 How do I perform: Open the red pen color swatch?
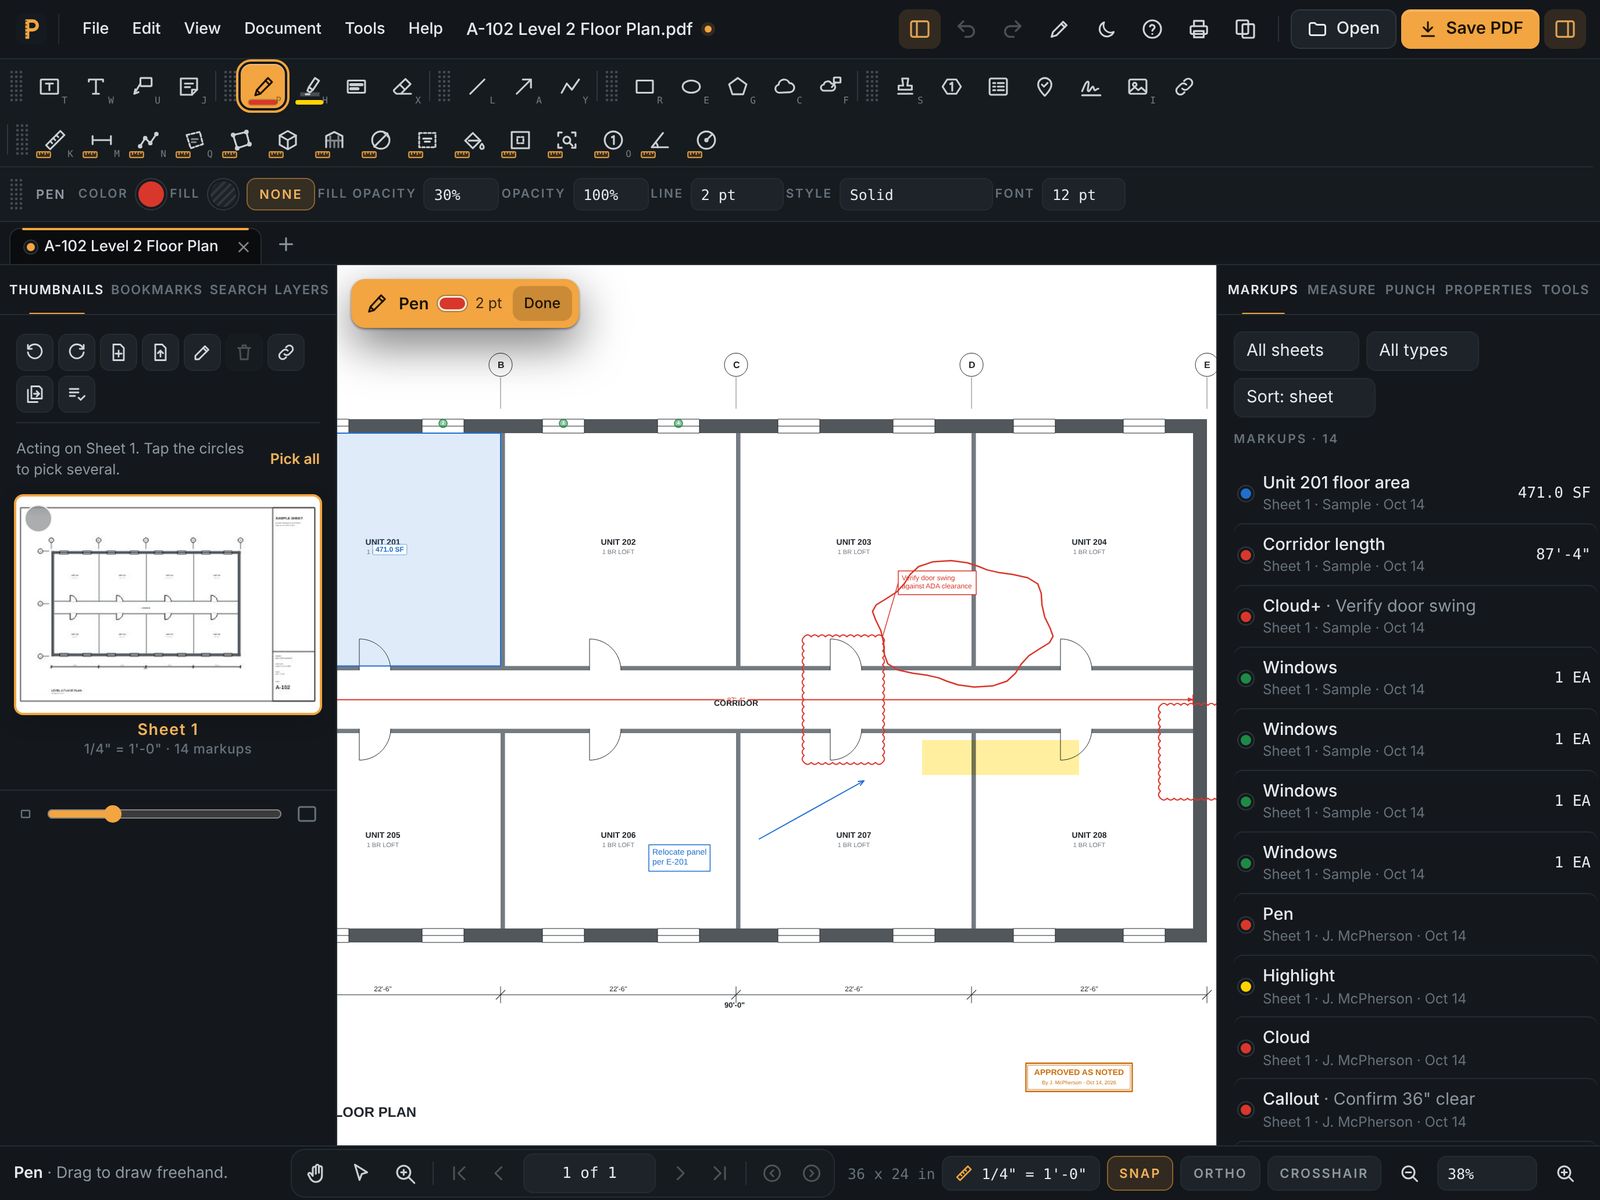point(150,194)
